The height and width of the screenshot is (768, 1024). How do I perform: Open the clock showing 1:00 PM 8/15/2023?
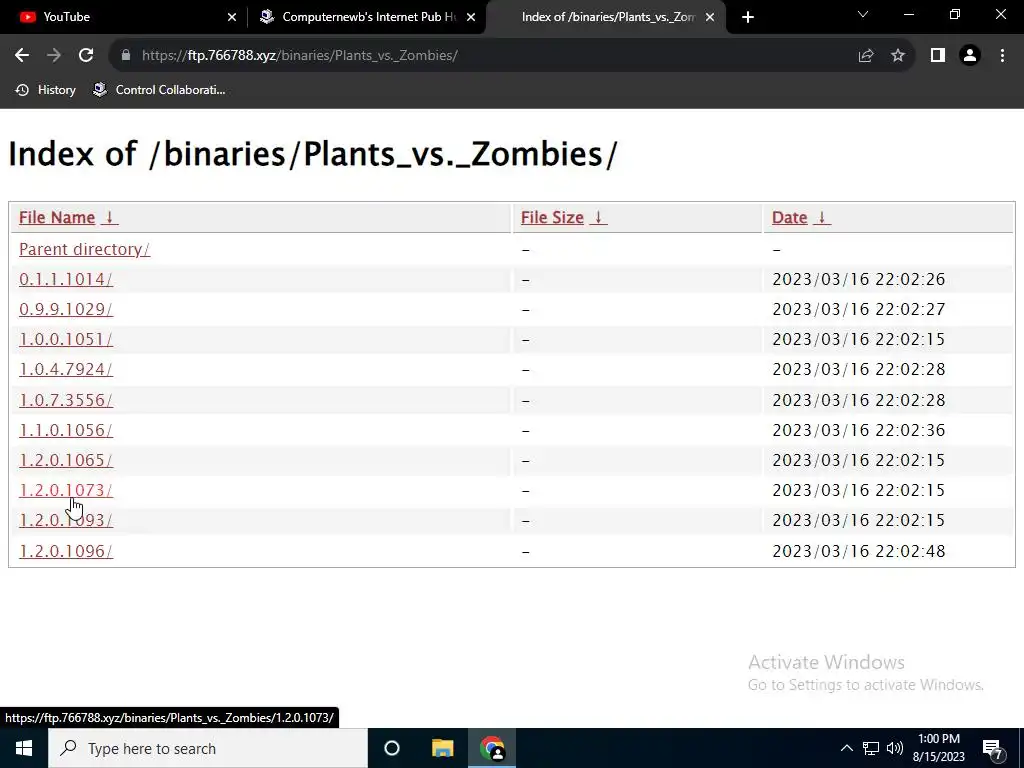pyautogui.click(x=938, y=748)
